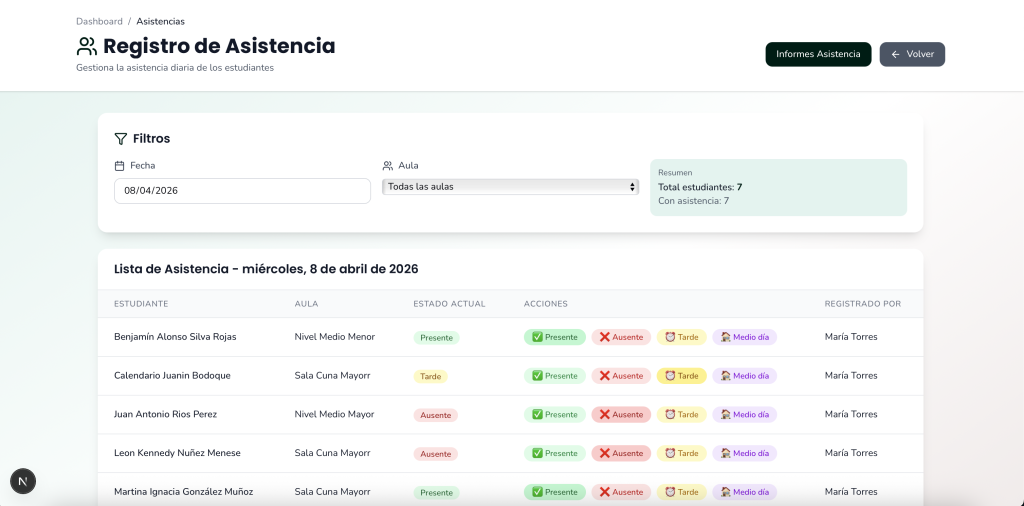Set Juan Antonio Rios Perez to Tarde
Screen dimensions: 1024x506
coord(682,415)
